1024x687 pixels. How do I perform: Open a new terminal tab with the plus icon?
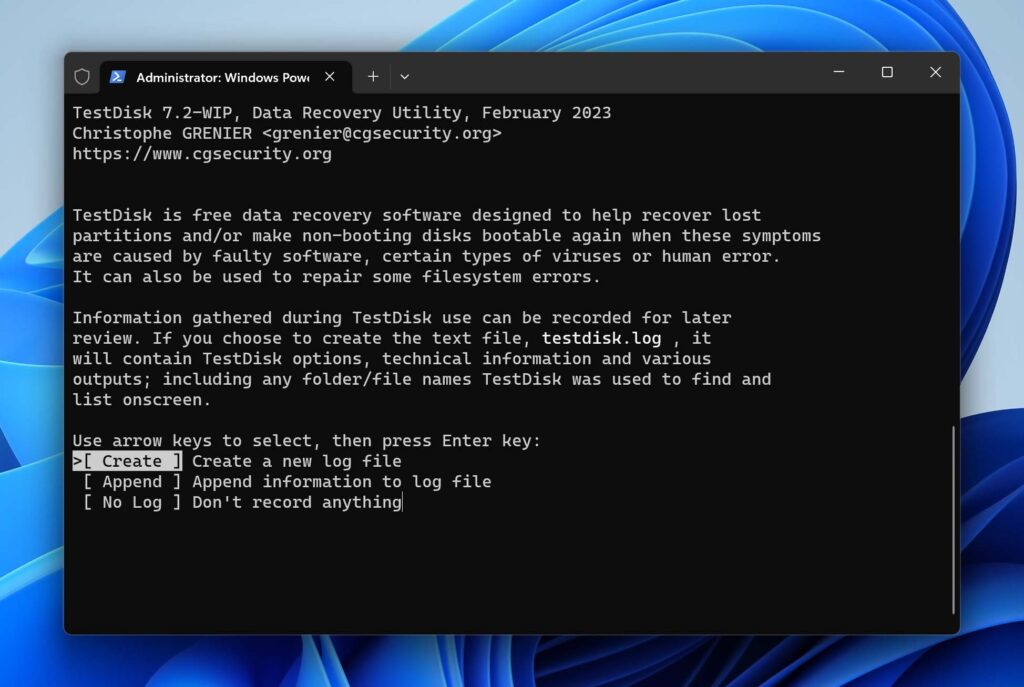[373, 76]
